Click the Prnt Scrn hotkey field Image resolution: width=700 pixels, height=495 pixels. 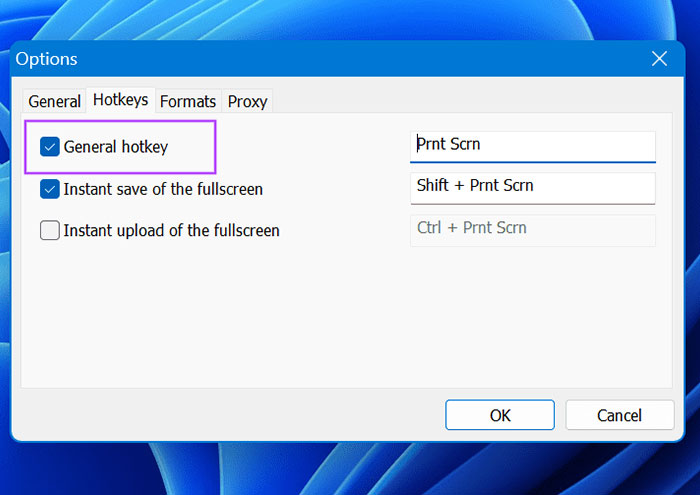click(x=532, y=145)
